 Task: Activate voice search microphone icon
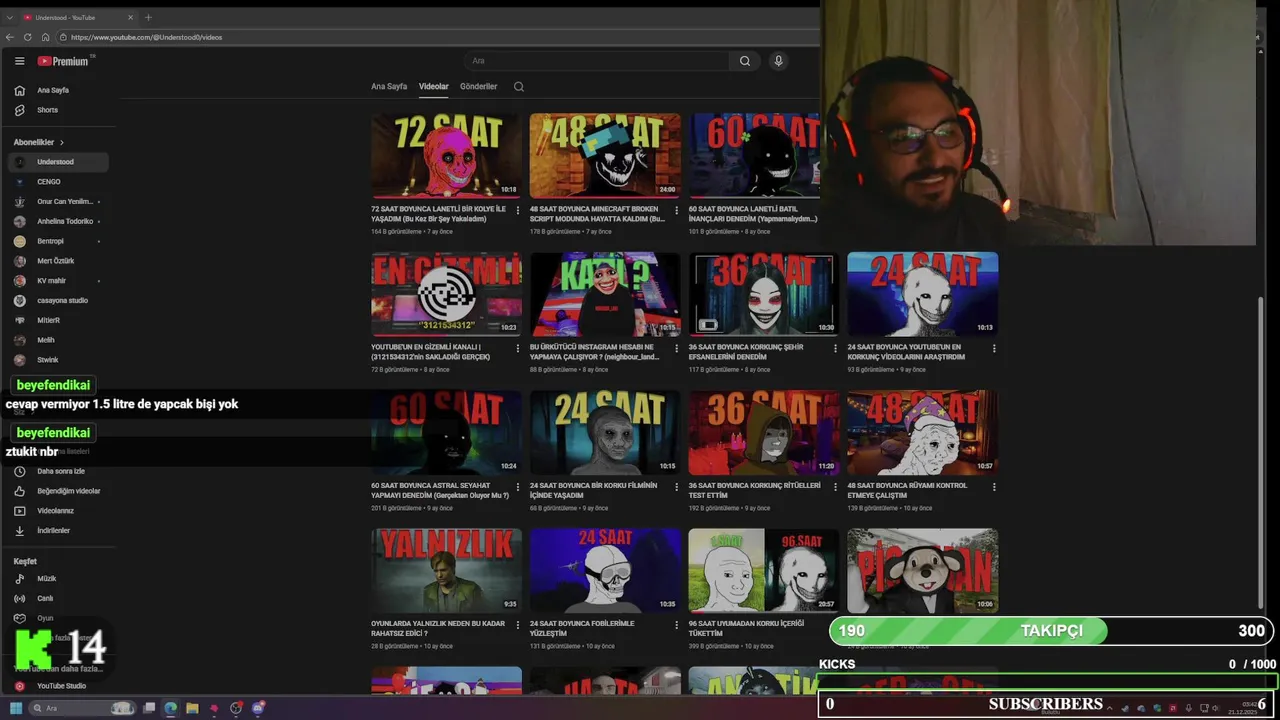pos(778,61)
